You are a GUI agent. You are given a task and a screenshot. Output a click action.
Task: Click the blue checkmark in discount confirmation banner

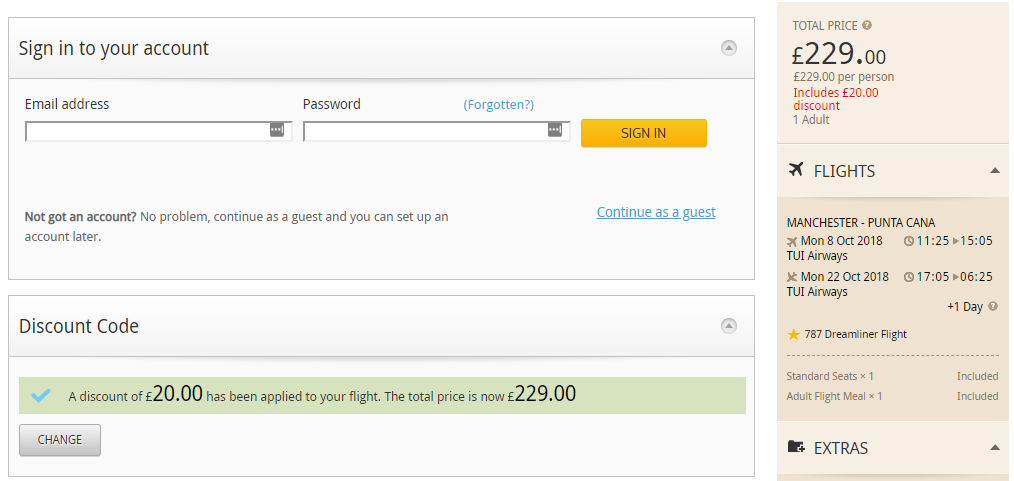pyautogui.click(x=41, y=396)
